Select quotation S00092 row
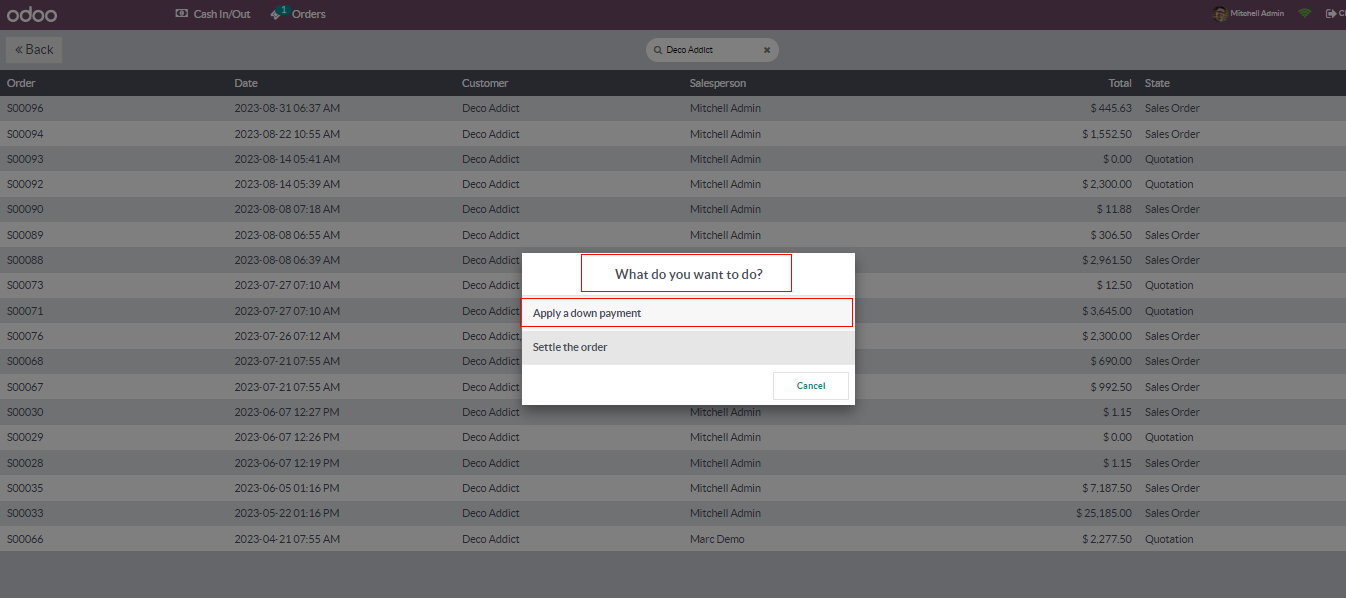The width and height of the screenshot is (1346, 598). (26, 184)
